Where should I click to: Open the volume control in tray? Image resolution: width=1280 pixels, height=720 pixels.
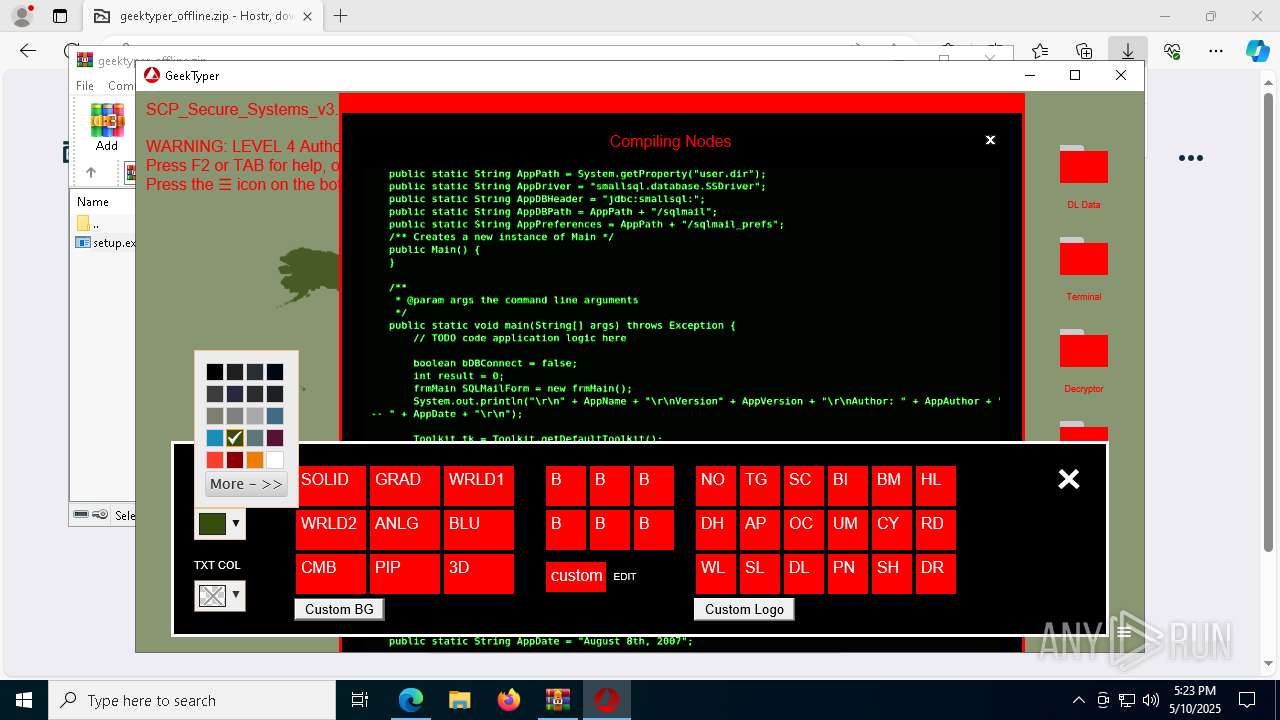[x=1151, y=700]
